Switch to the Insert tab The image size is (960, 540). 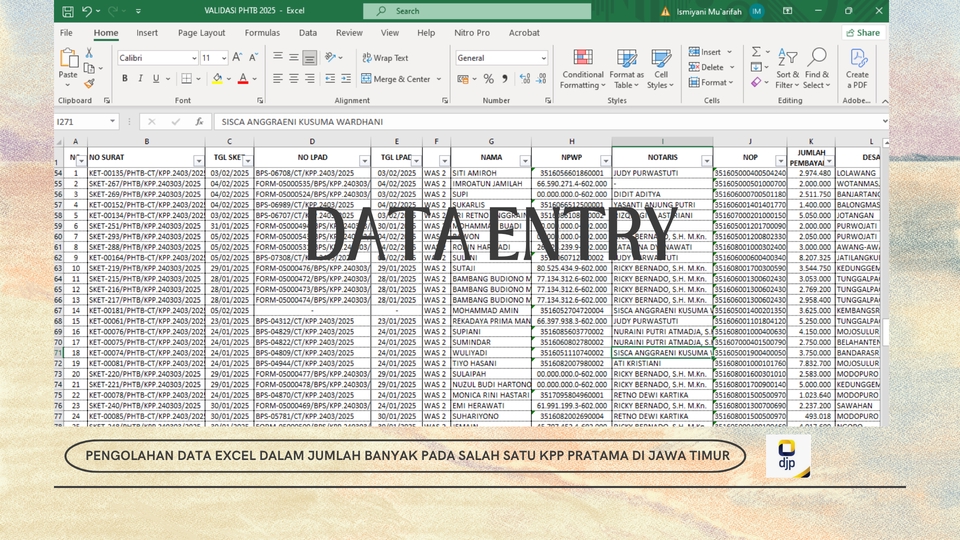point(147,32)
